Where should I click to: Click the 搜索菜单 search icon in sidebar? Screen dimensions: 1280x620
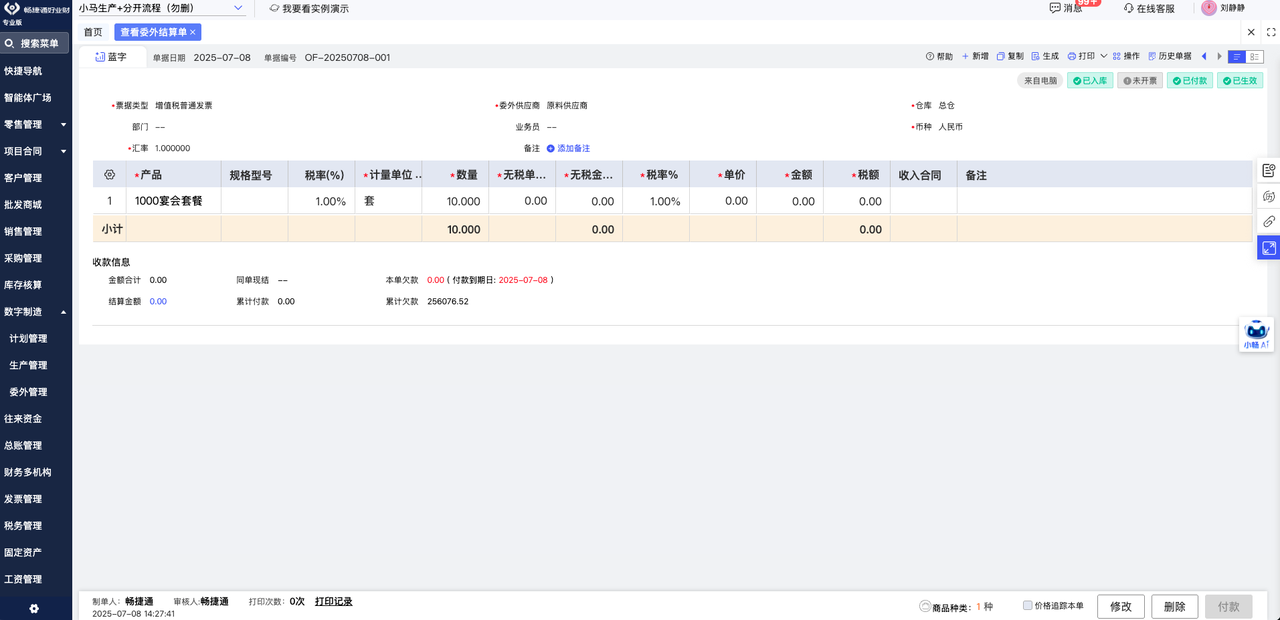[9, 43]
